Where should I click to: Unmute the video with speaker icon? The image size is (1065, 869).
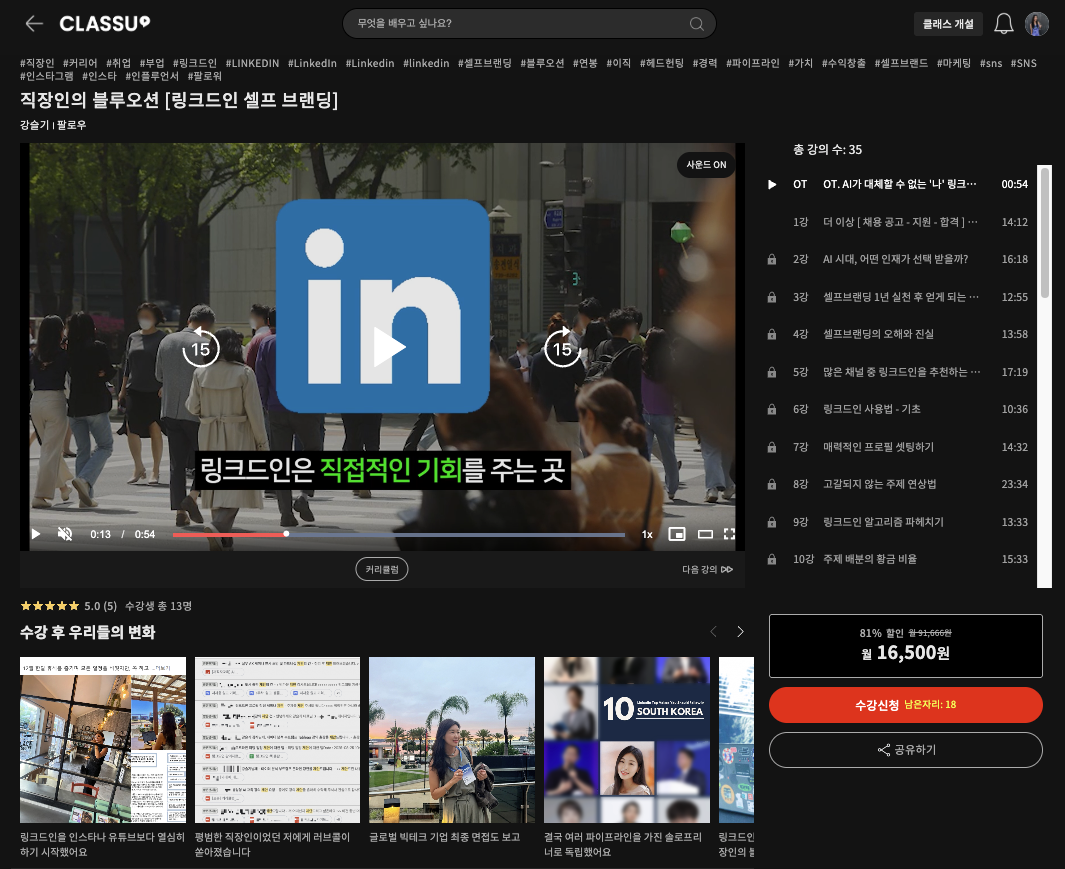(x=65, y=534)
